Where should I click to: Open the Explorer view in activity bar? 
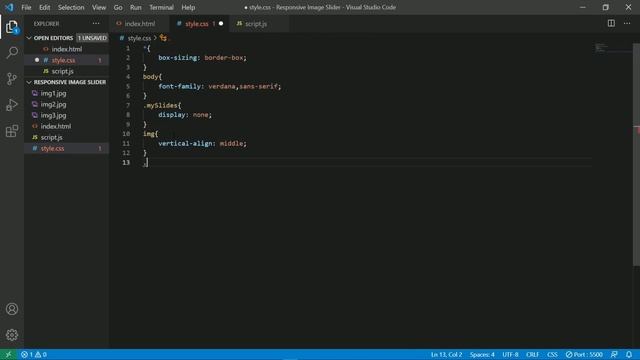coord(12,27)
